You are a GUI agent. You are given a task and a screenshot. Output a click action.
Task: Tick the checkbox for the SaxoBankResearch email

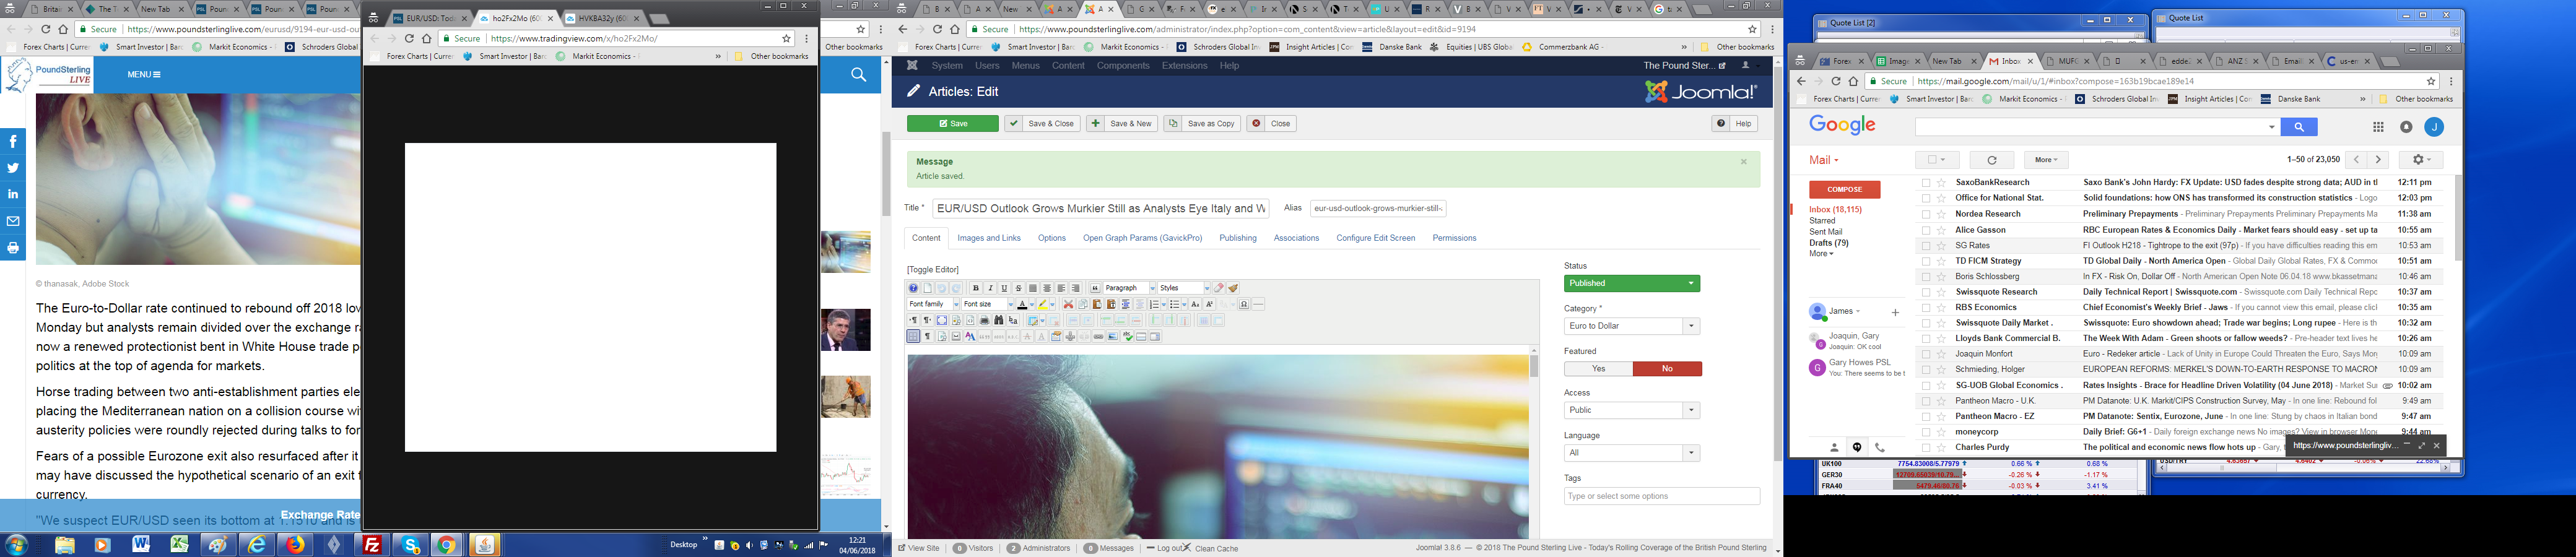pyautogui.click(x=1925, y=183)
